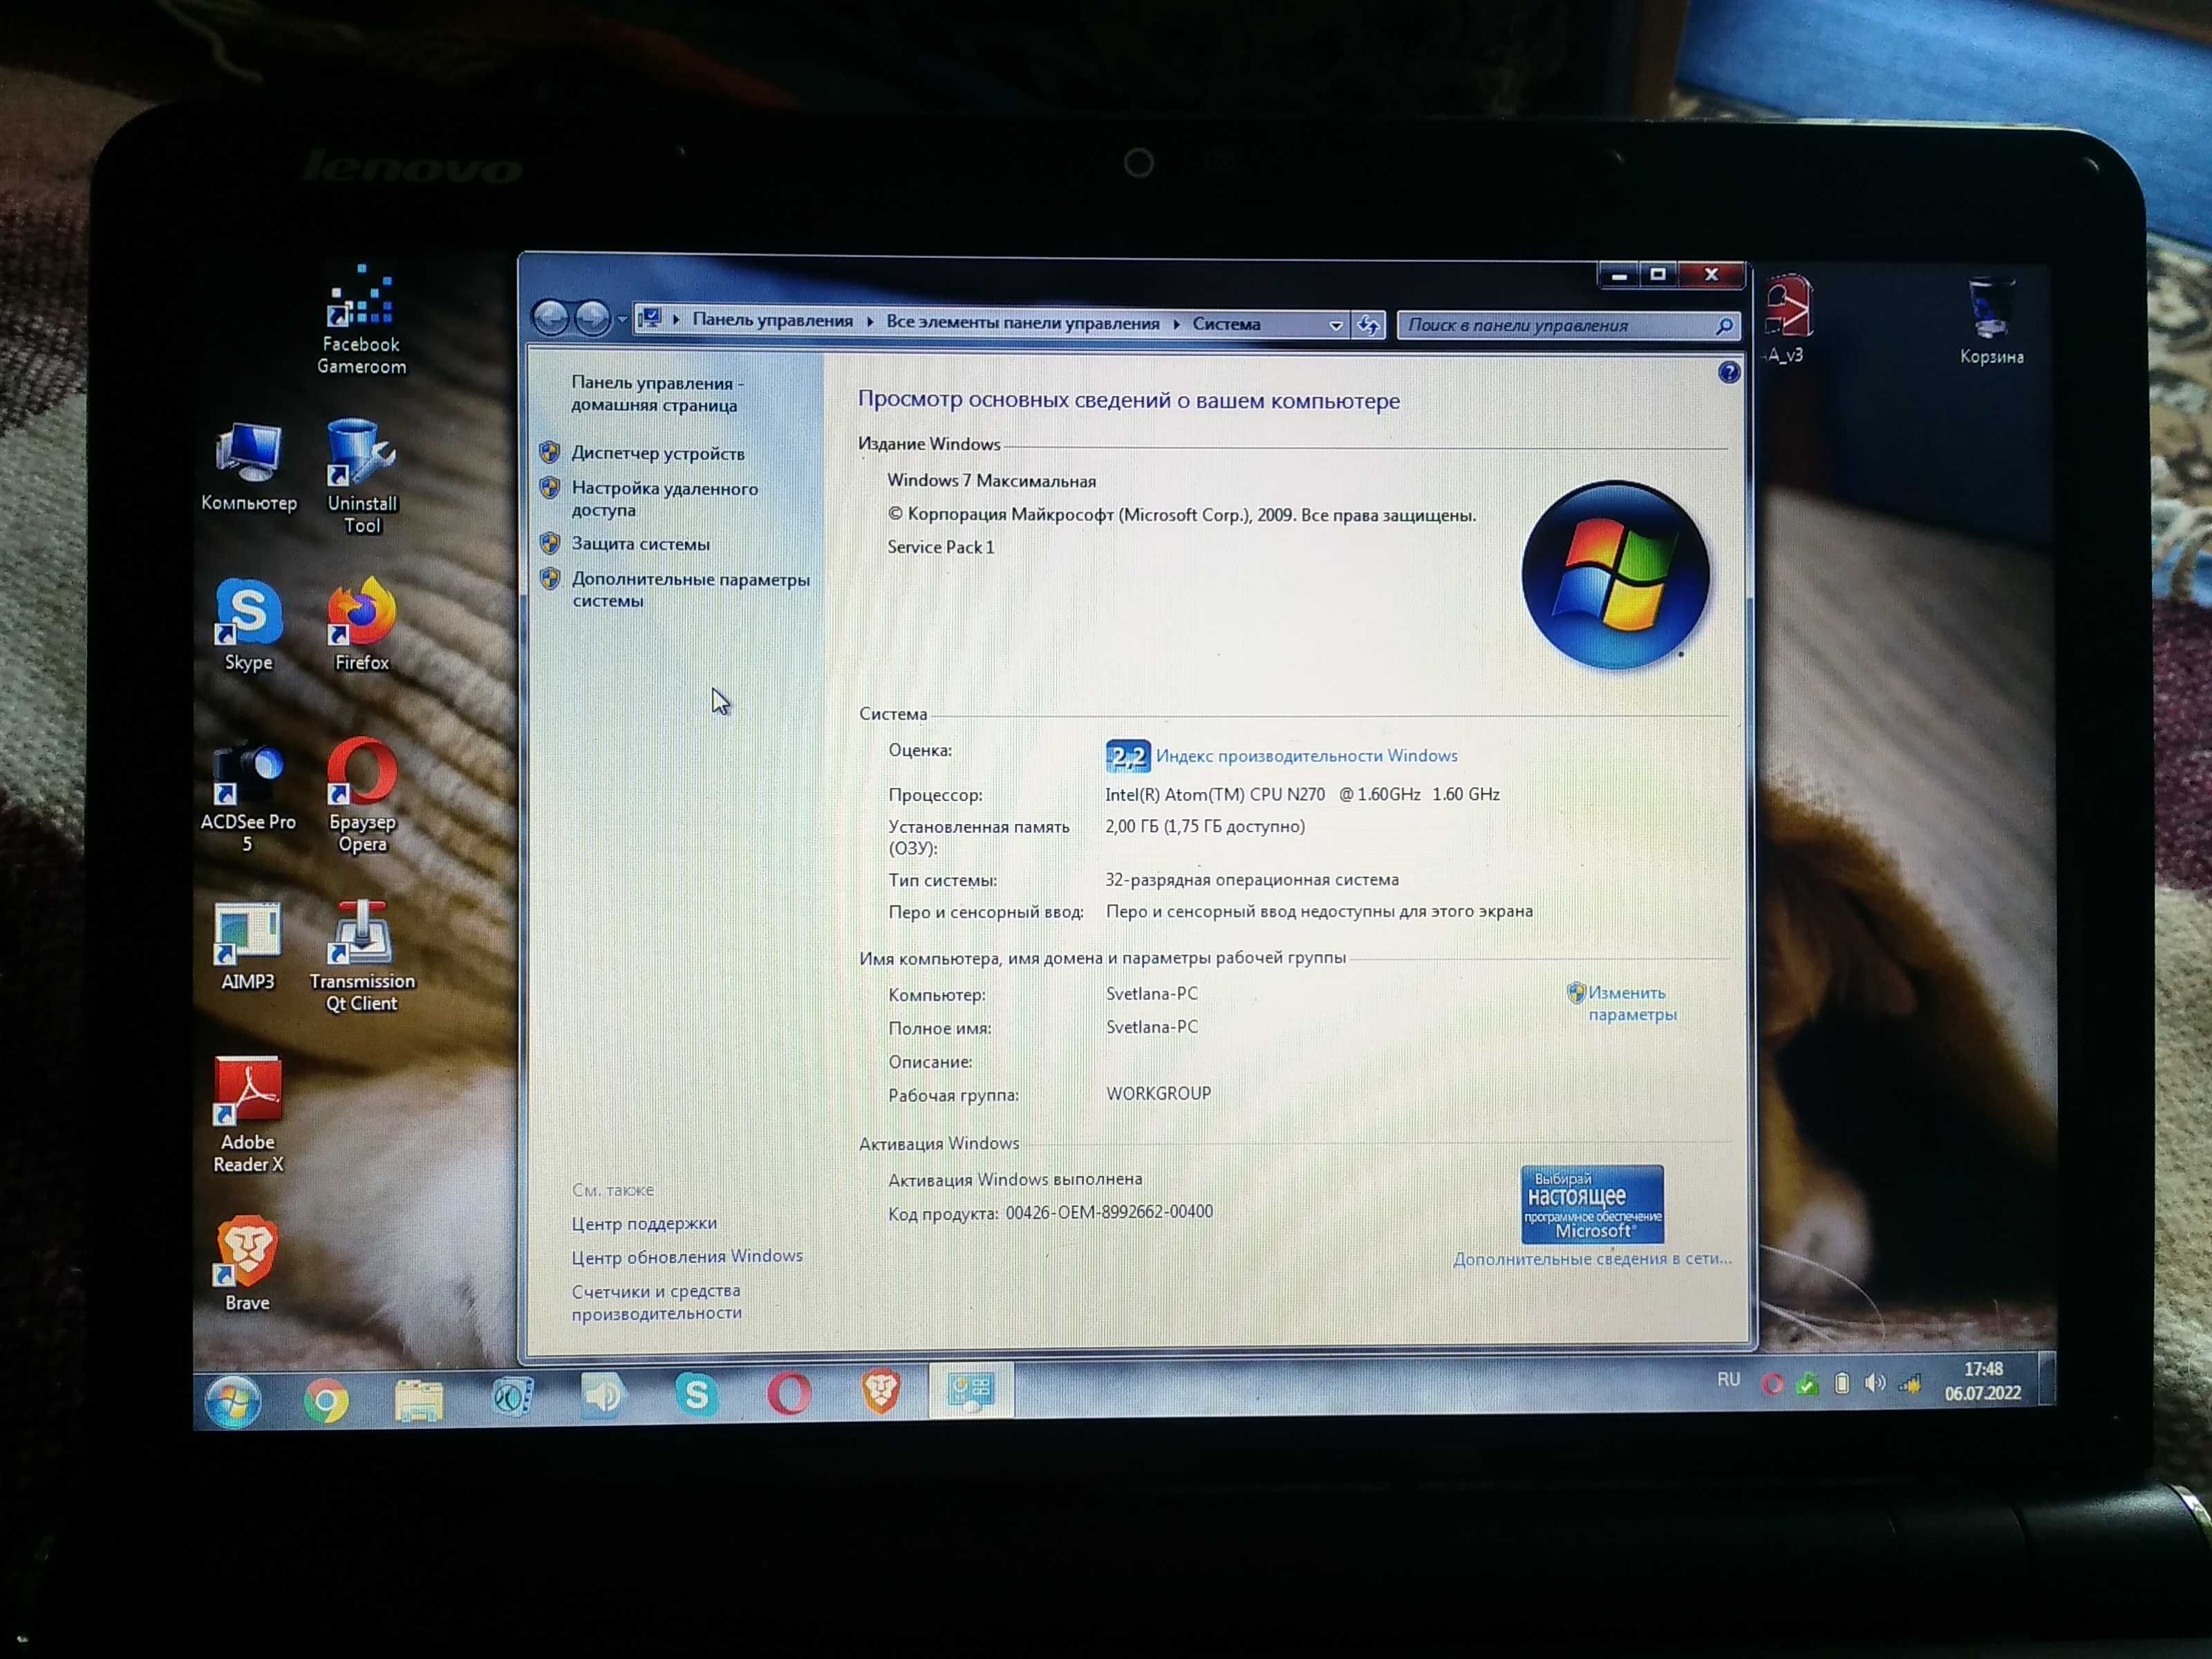
Task: Open the ACDSee Pro 5 desktop shortcut
Action: [248, 797]
